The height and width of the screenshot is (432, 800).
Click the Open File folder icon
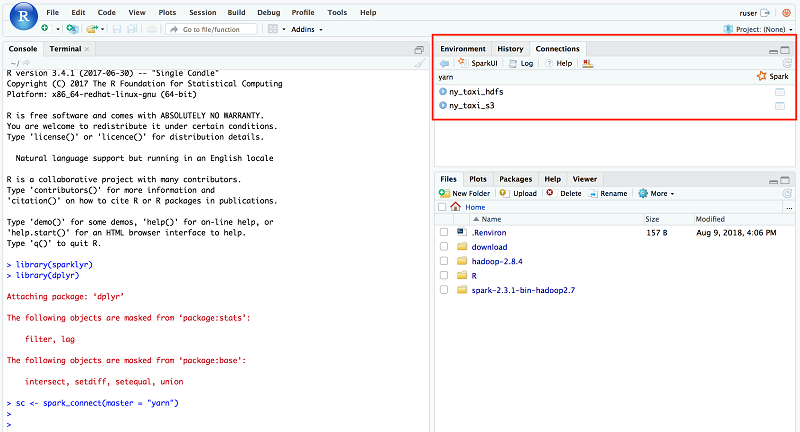click(x=91, y=29)
